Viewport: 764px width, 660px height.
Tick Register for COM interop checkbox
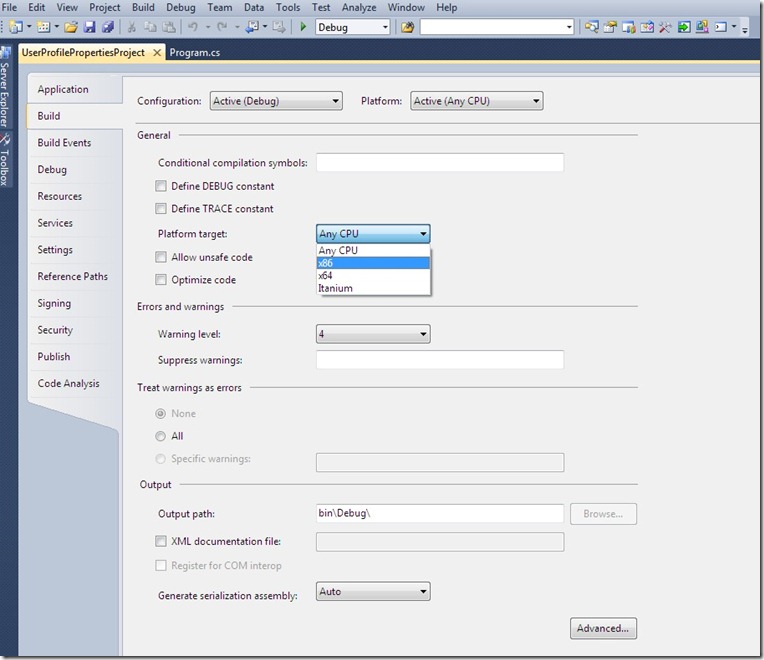pyautogui.click(x=160, y=566)
